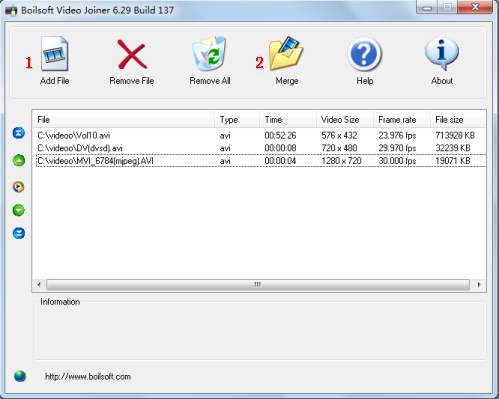Move selected file to bottom with blue icon
This screenshot has width=499, height=399.
pos(19,233)
